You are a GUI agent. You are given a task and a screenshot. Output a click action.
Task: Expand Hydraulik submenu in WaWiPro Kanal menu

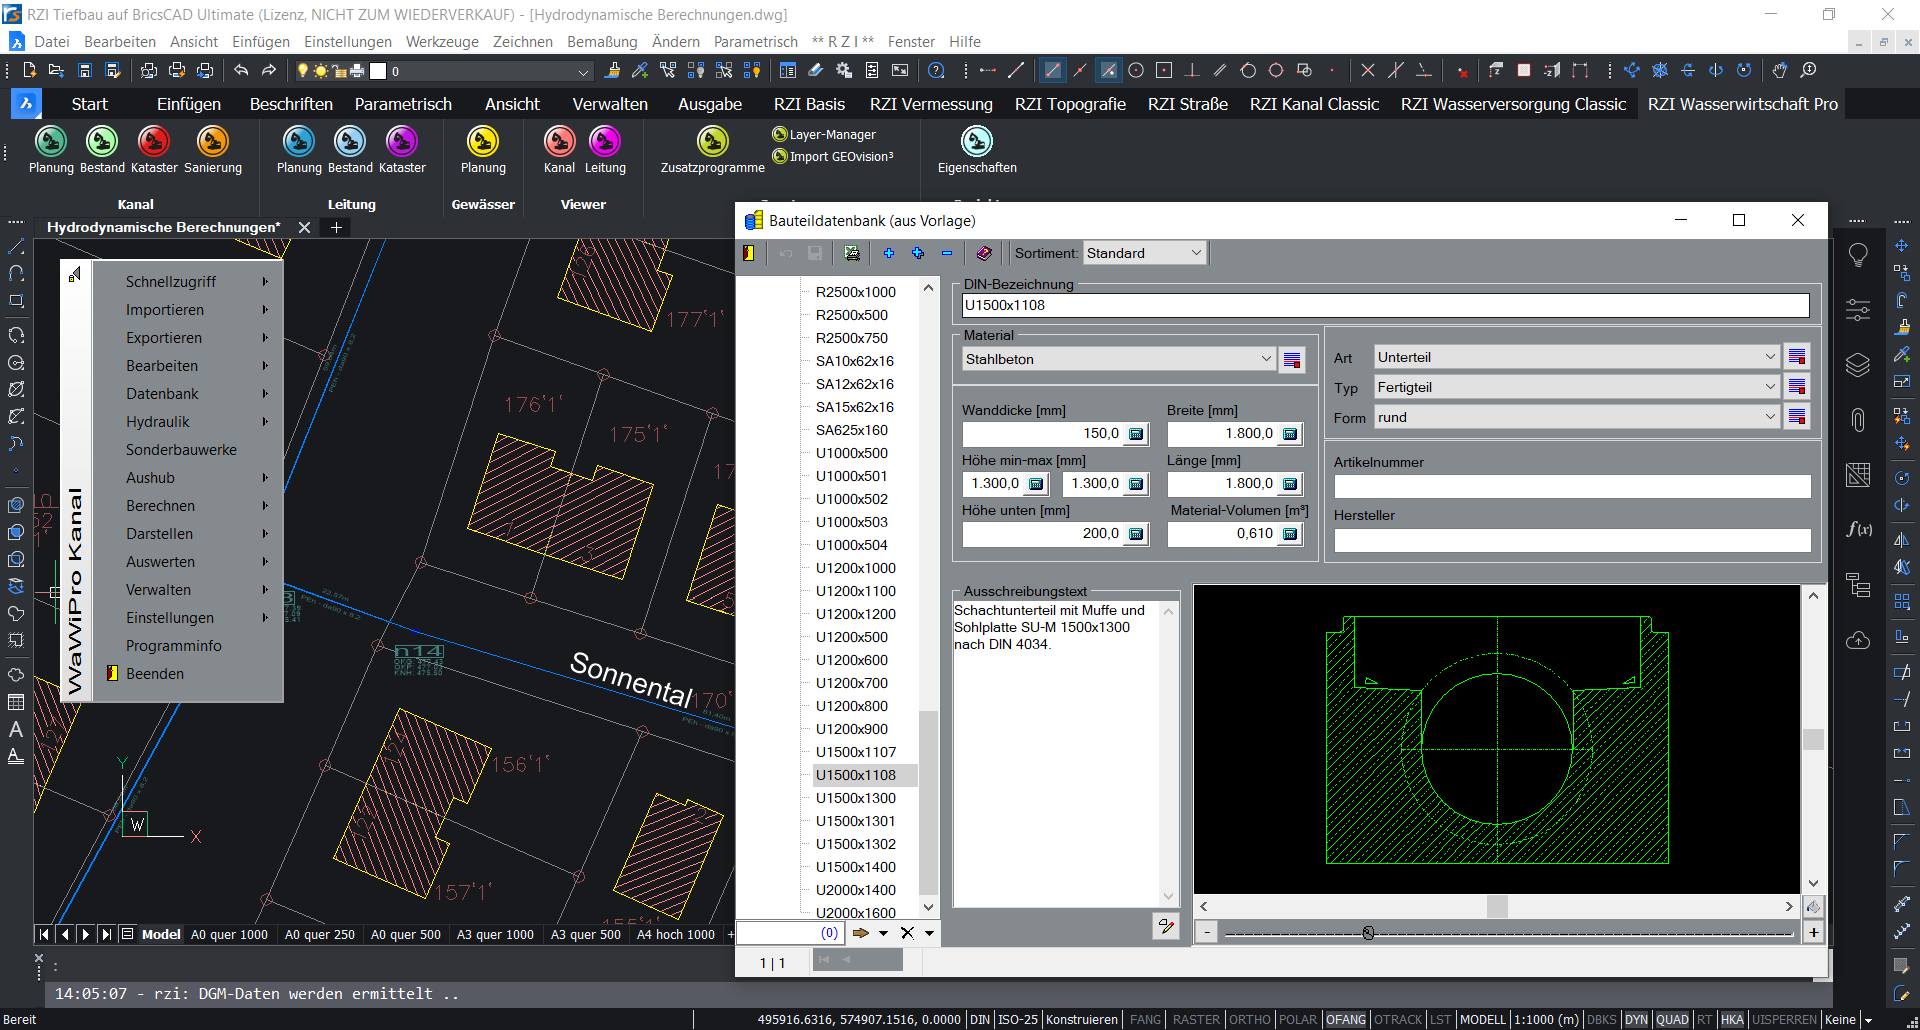click(x=187, y=422)
